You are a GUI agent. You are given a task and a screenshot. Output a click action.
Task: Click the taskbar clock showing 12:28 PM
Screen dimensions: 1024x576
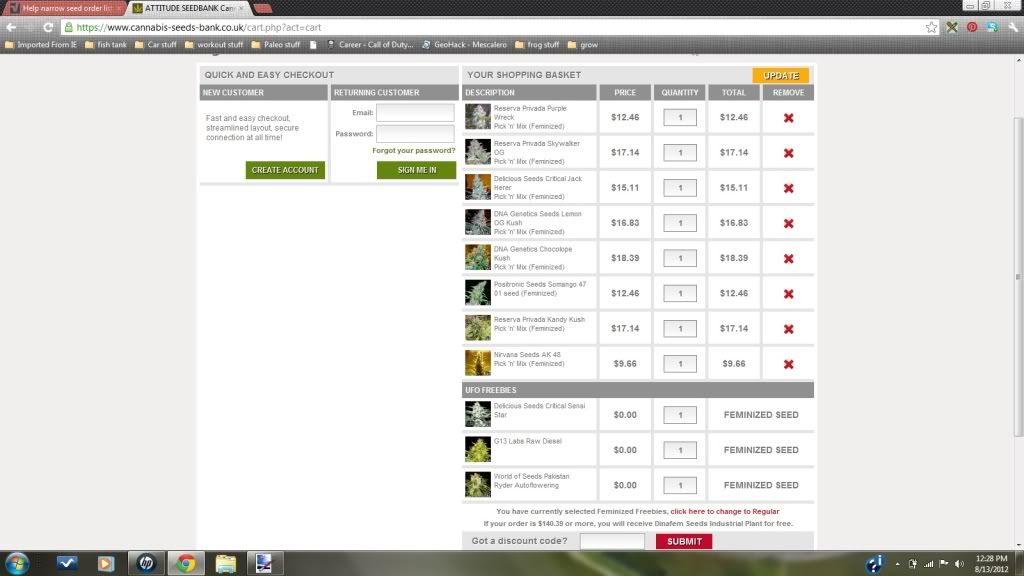pos(991,564)
